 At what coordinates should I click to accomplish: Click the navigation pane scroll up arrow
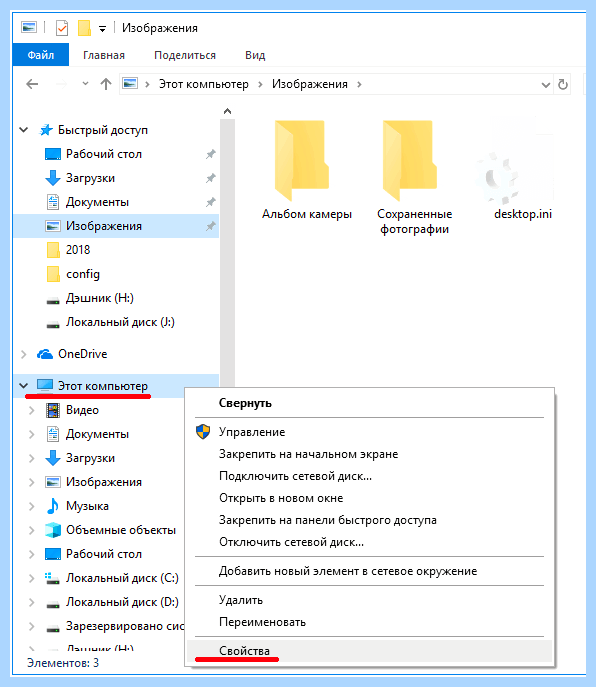[x=227, y=111]
